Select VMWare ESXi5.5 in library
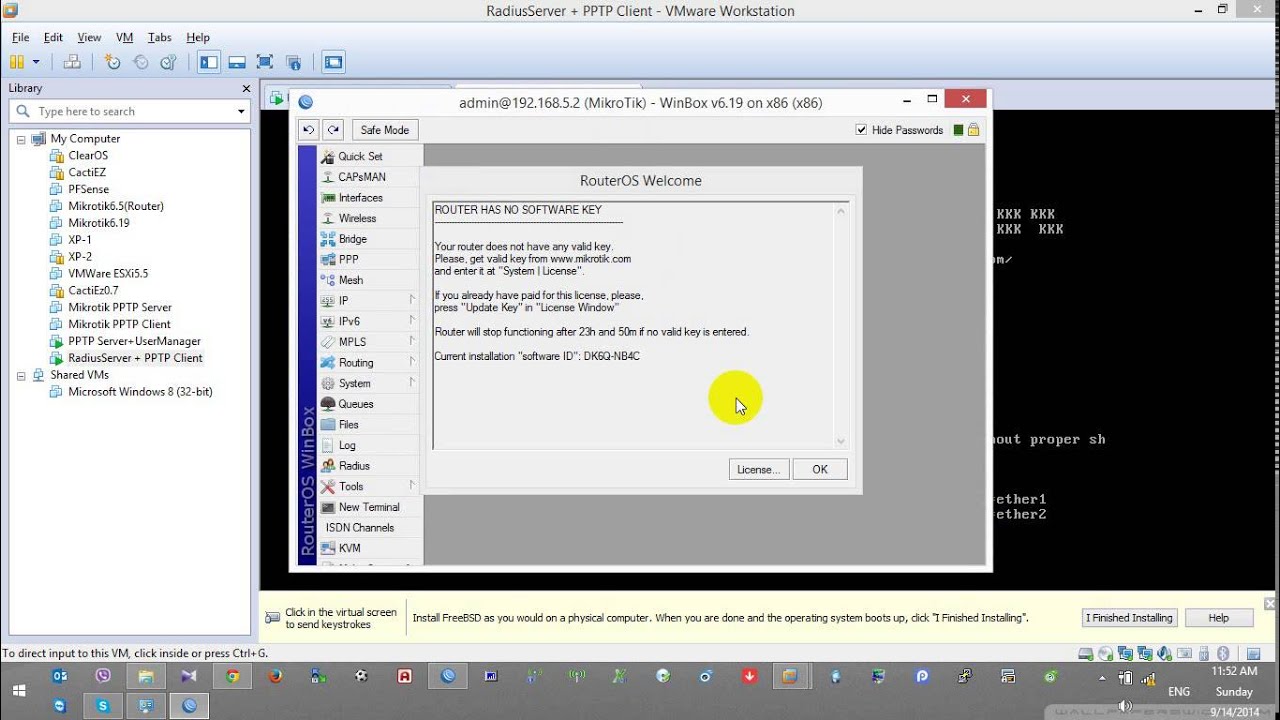This screenshot has height=720, width=1280. coord(107,273)
